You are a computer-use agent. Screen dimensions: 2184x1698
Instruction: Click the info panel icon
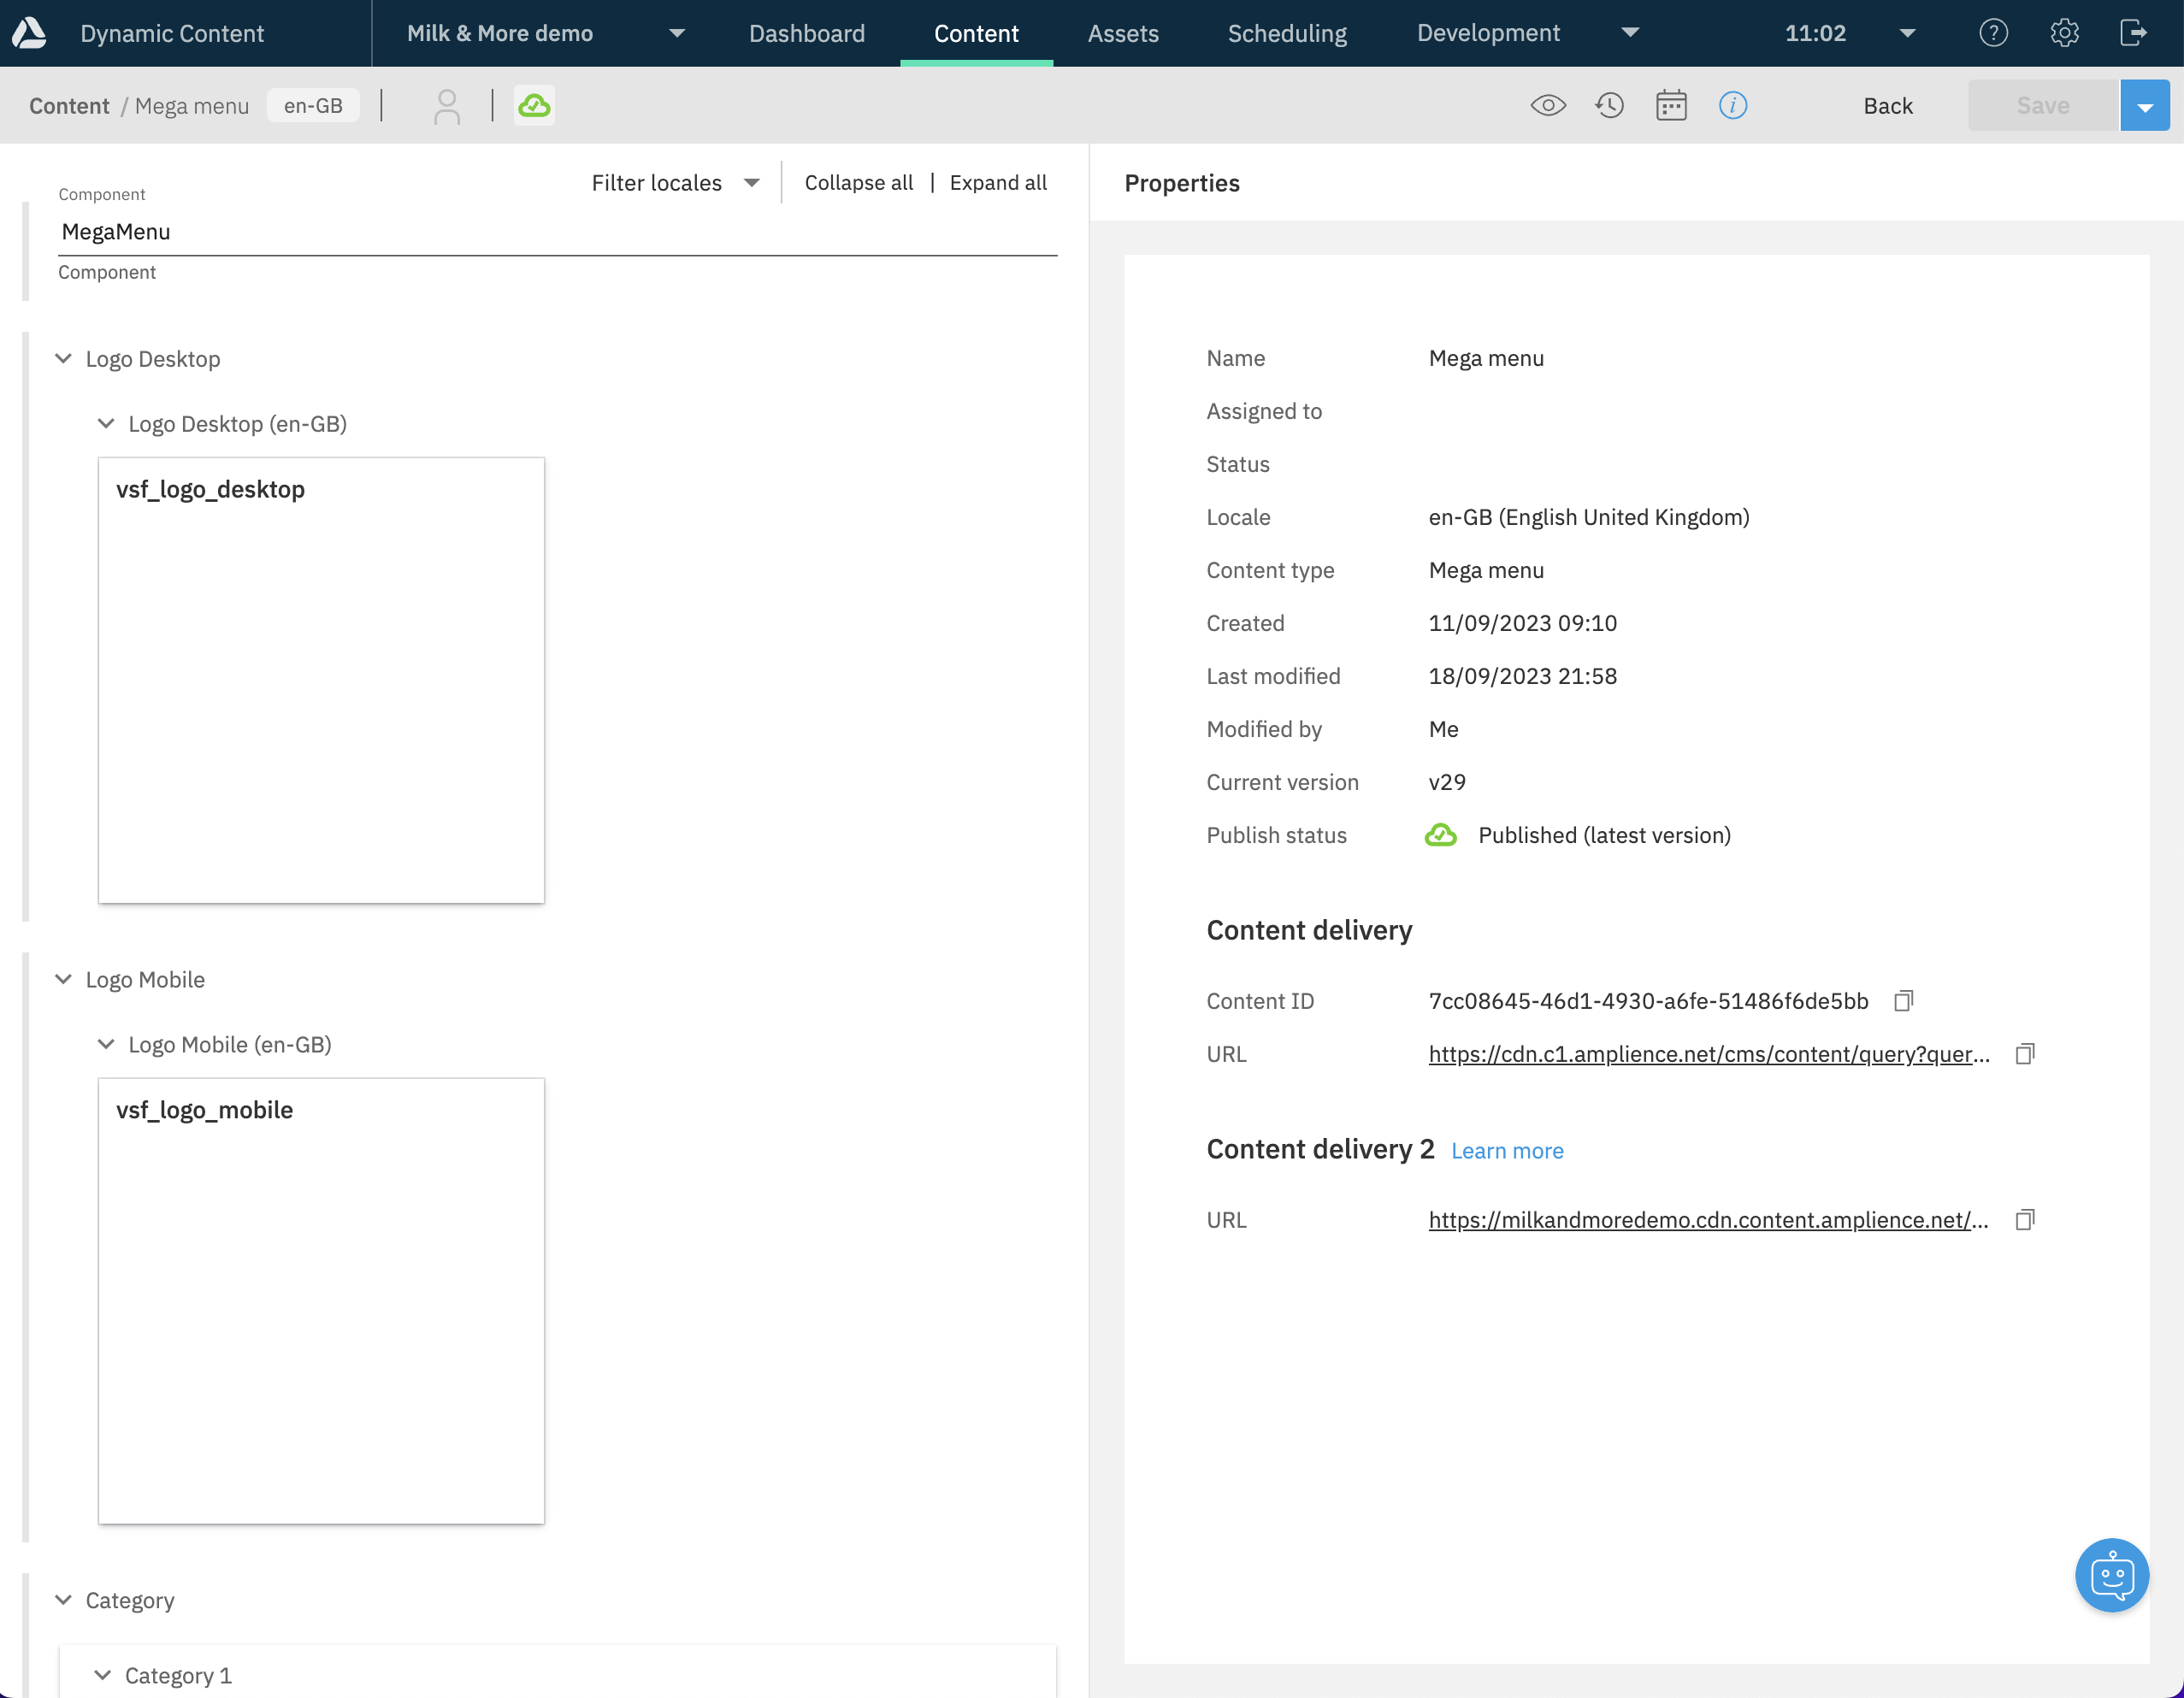coord(1733,104)
